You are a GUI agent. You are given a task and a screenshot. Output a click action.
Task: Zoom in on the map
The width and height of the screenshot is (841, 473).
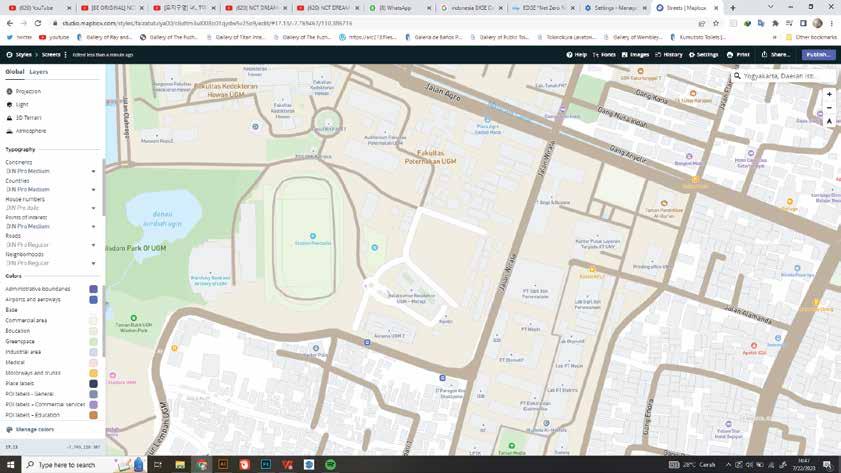829,94
